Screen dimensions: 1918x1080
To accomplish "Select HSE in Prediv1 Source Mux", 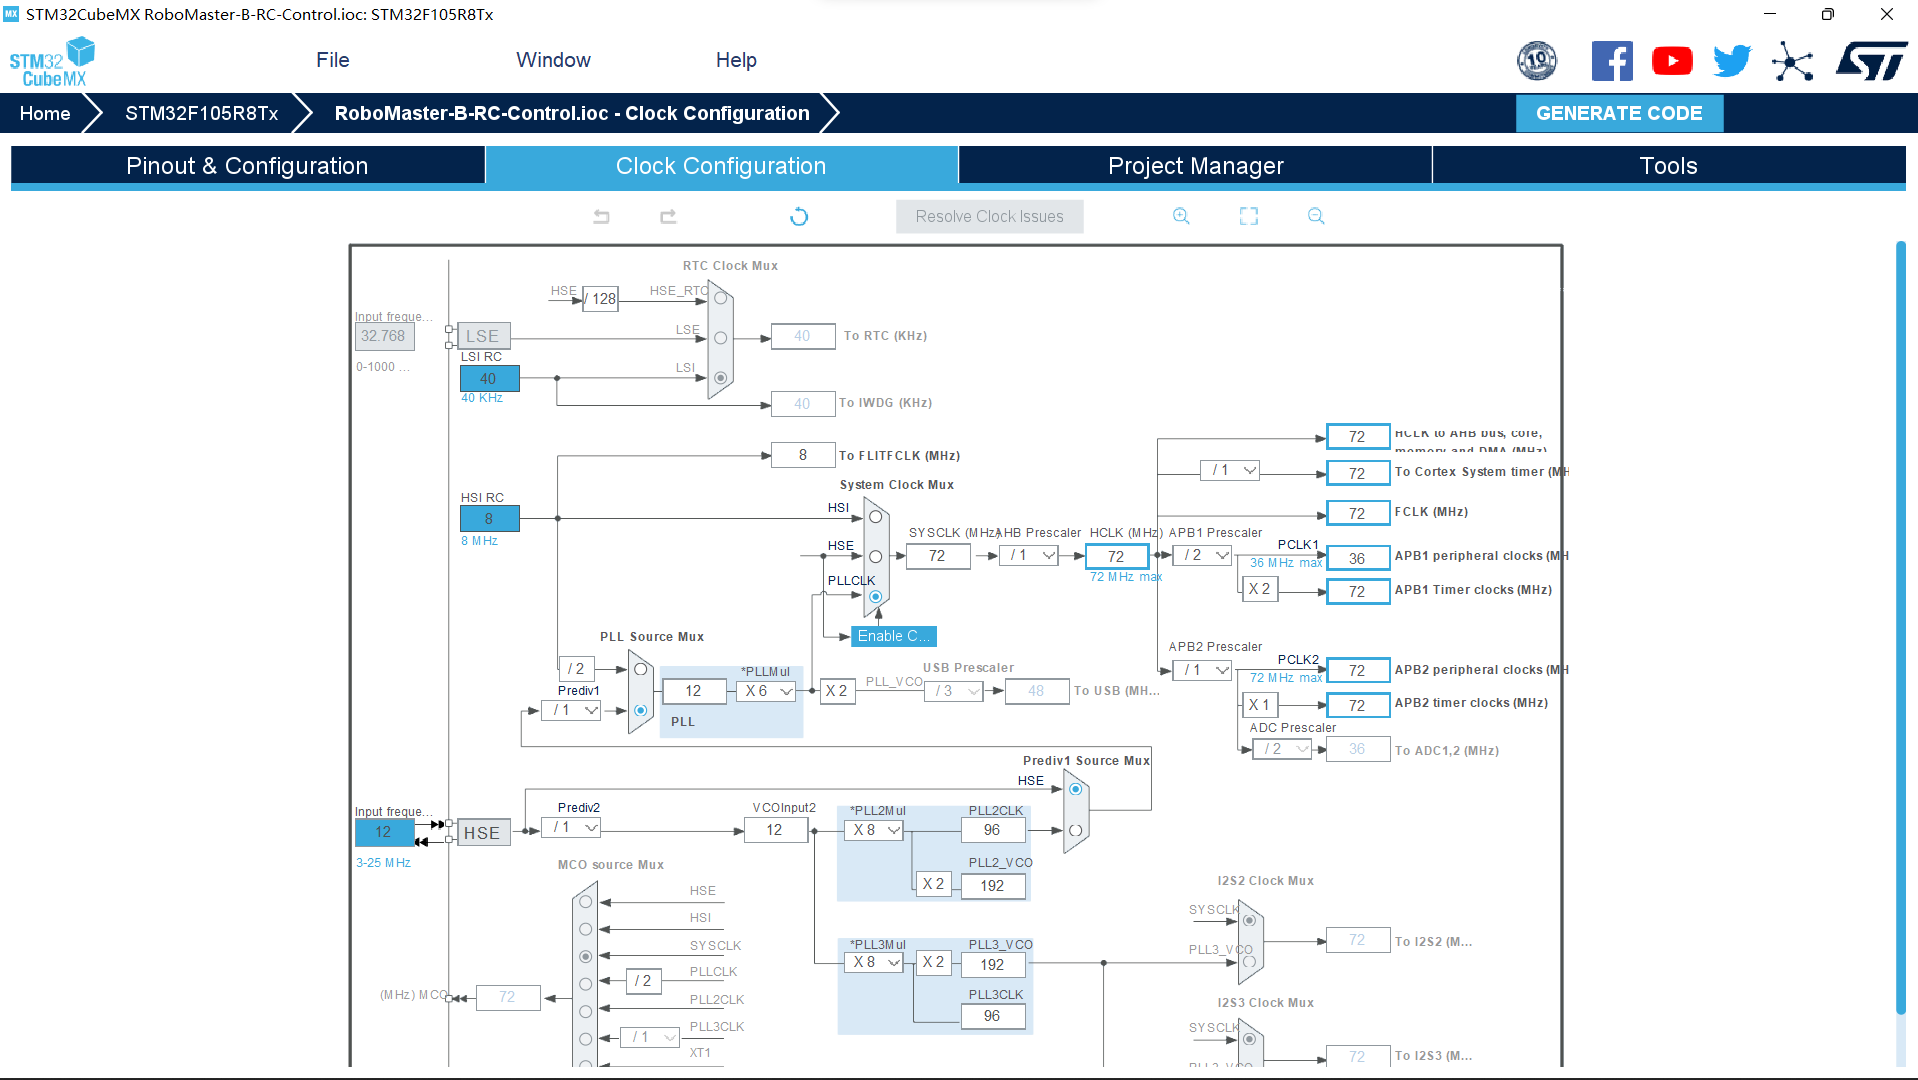I will point(1075,790).
